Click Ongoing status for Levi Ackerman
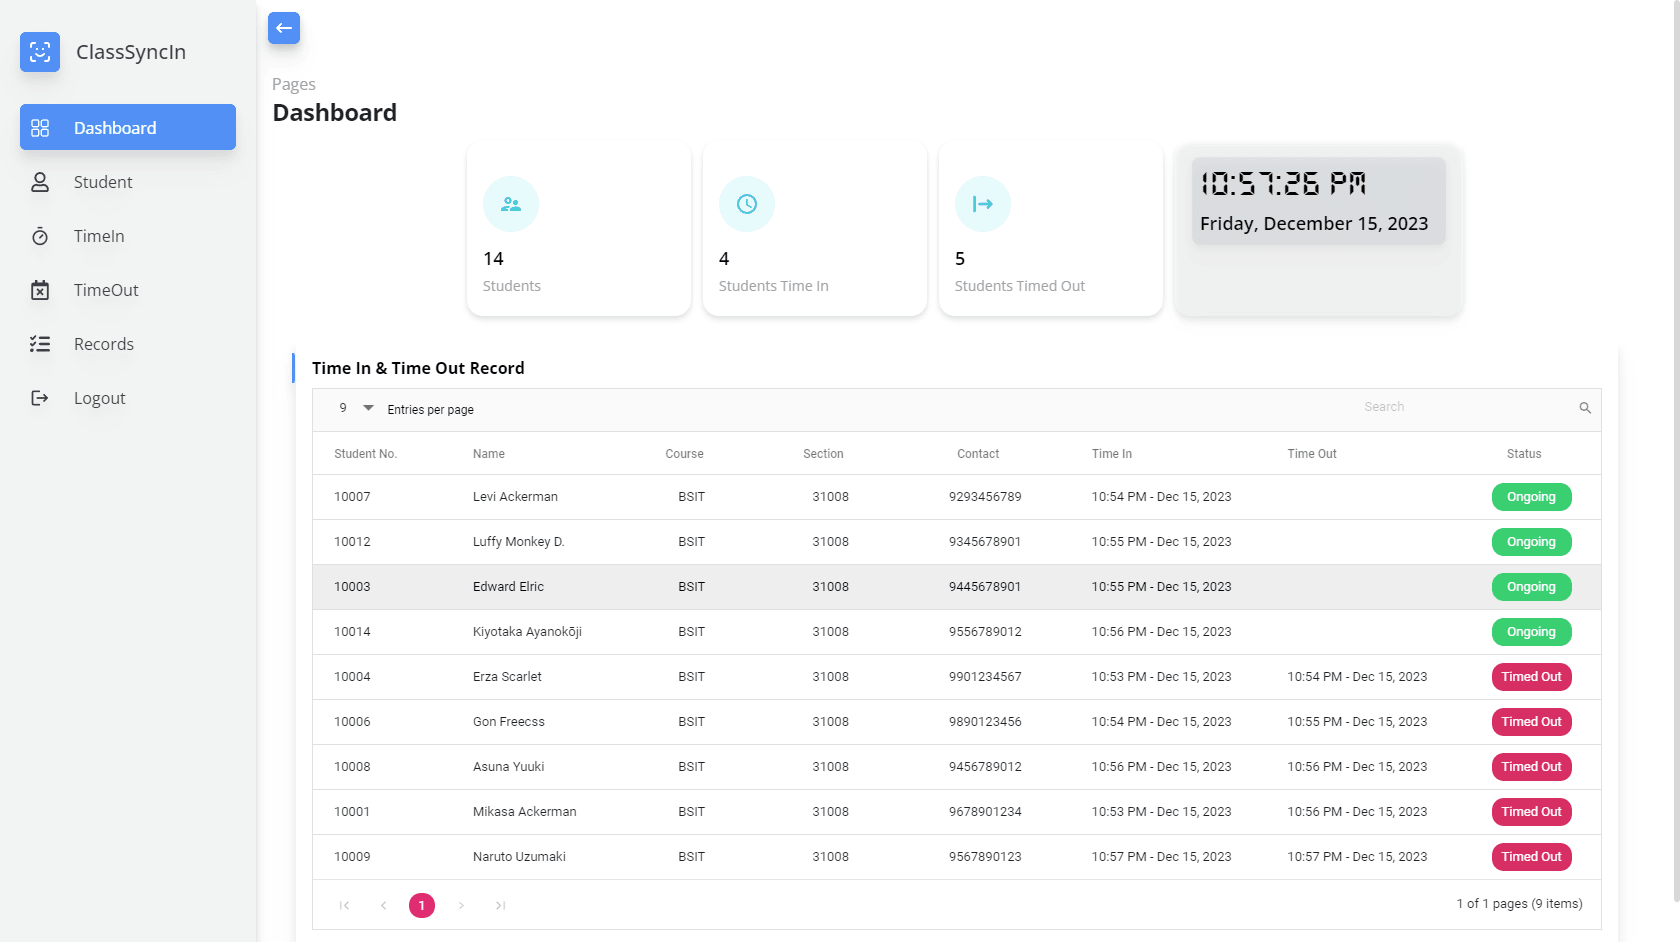 tap(1531, 497)
